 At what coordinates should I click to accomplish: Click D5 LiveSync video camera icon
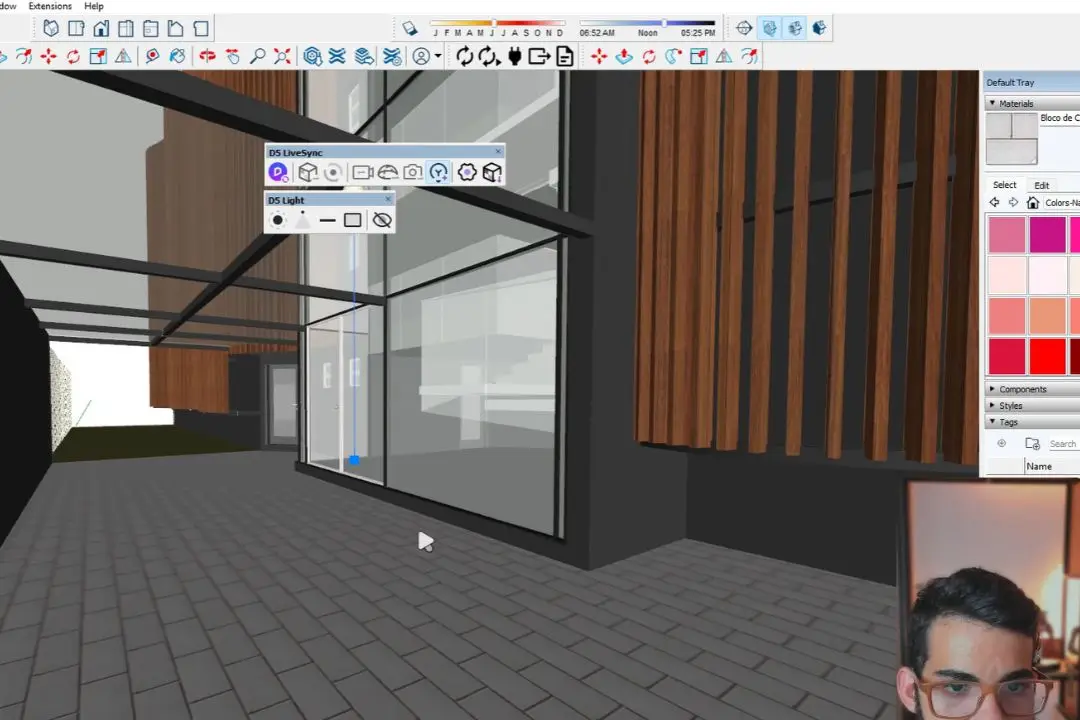tap(363, 172)
